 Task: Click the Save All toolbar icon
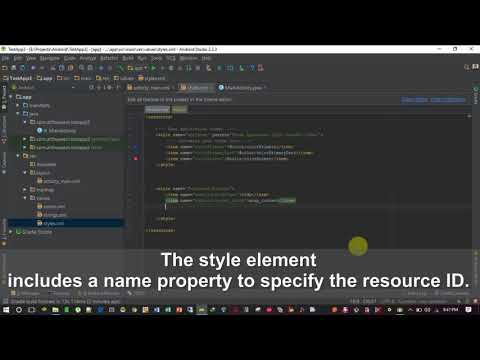pyautogui.click(x=14, y=68)
